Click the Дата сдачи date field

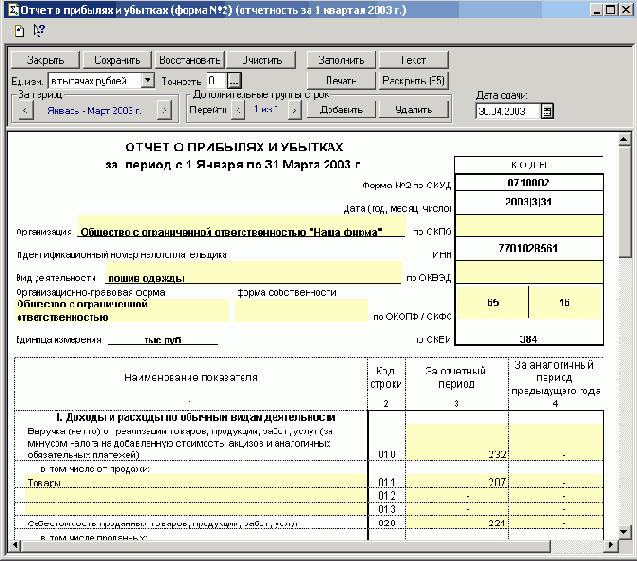click(508, 111)
